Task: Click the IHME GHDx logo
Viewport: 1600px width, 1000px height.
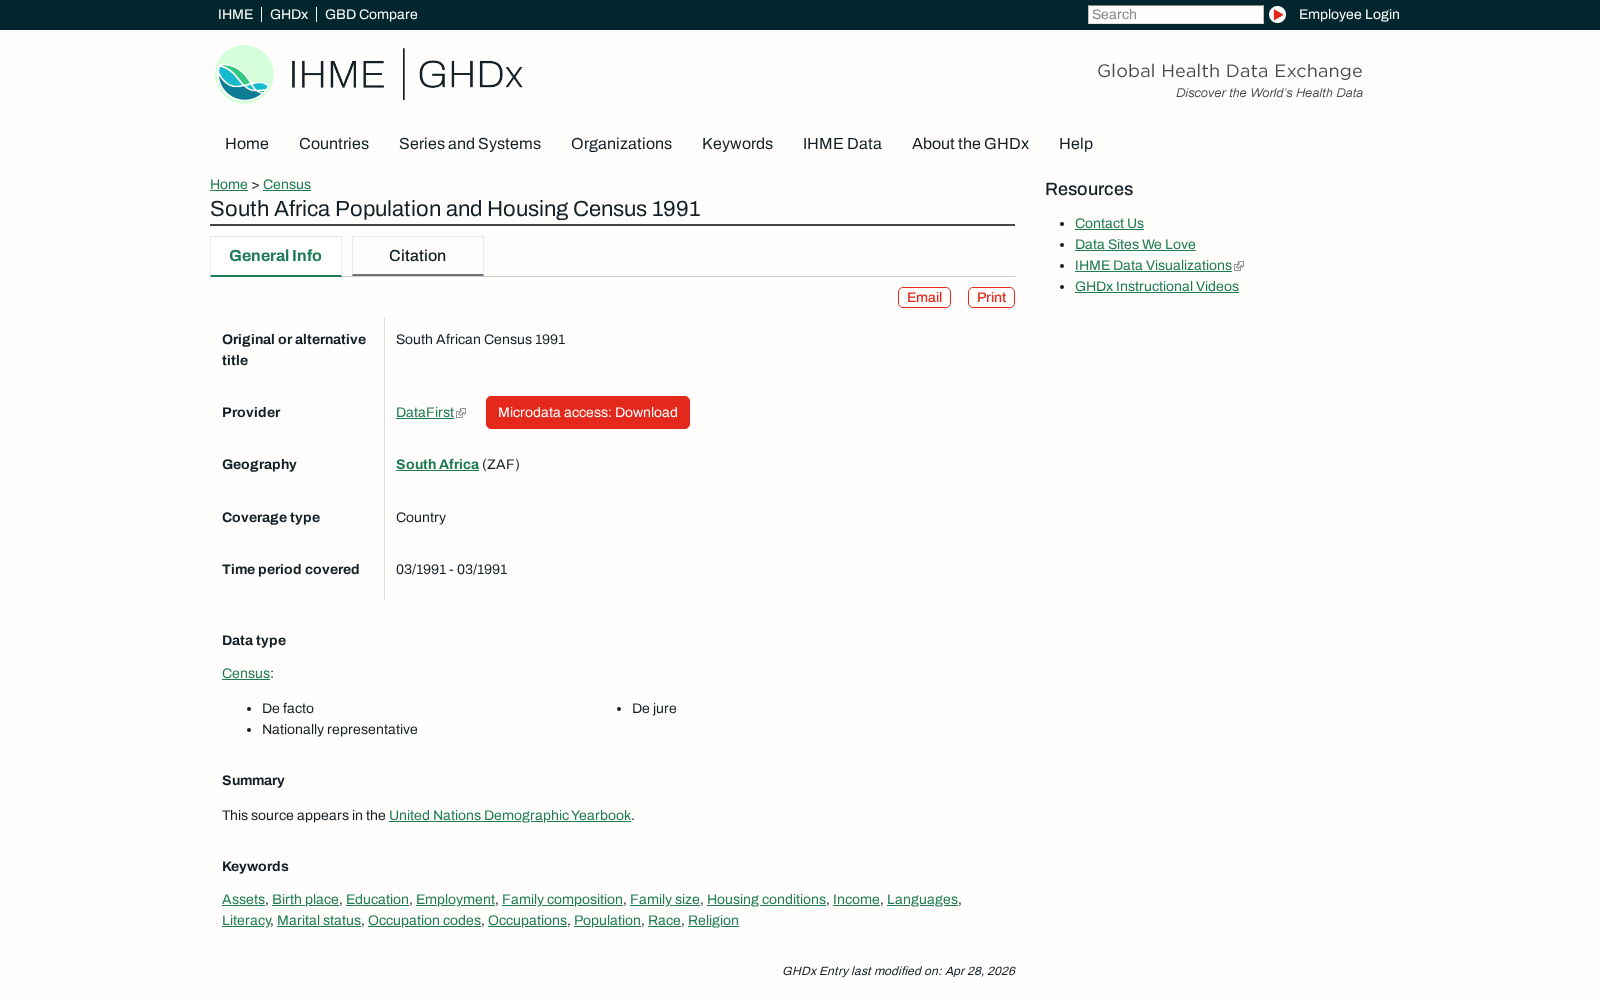Action: click(x=369, y=74)
